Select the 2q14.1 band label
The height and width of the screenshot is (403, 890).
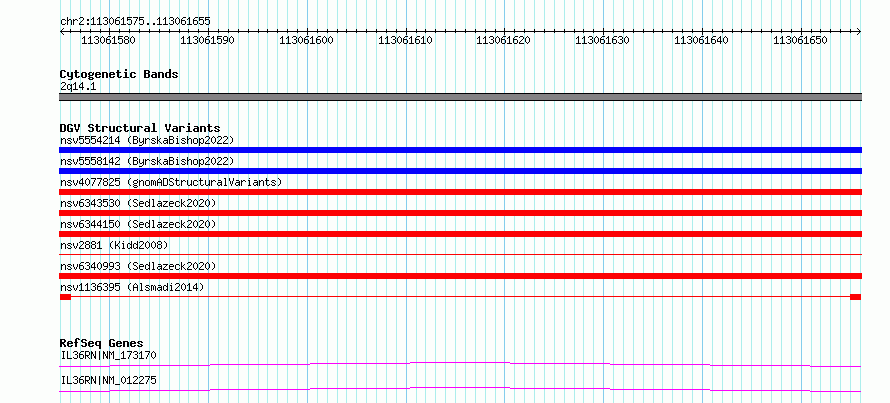[77, 86]
